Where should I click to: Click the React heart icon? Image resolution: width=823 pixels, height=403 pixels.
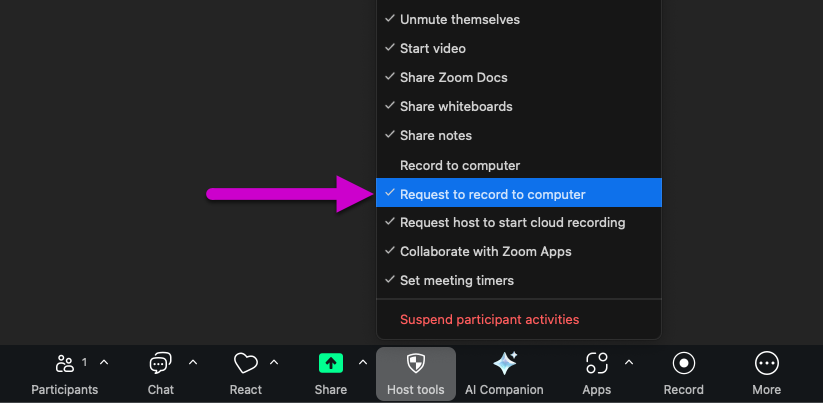click(246, 363)
